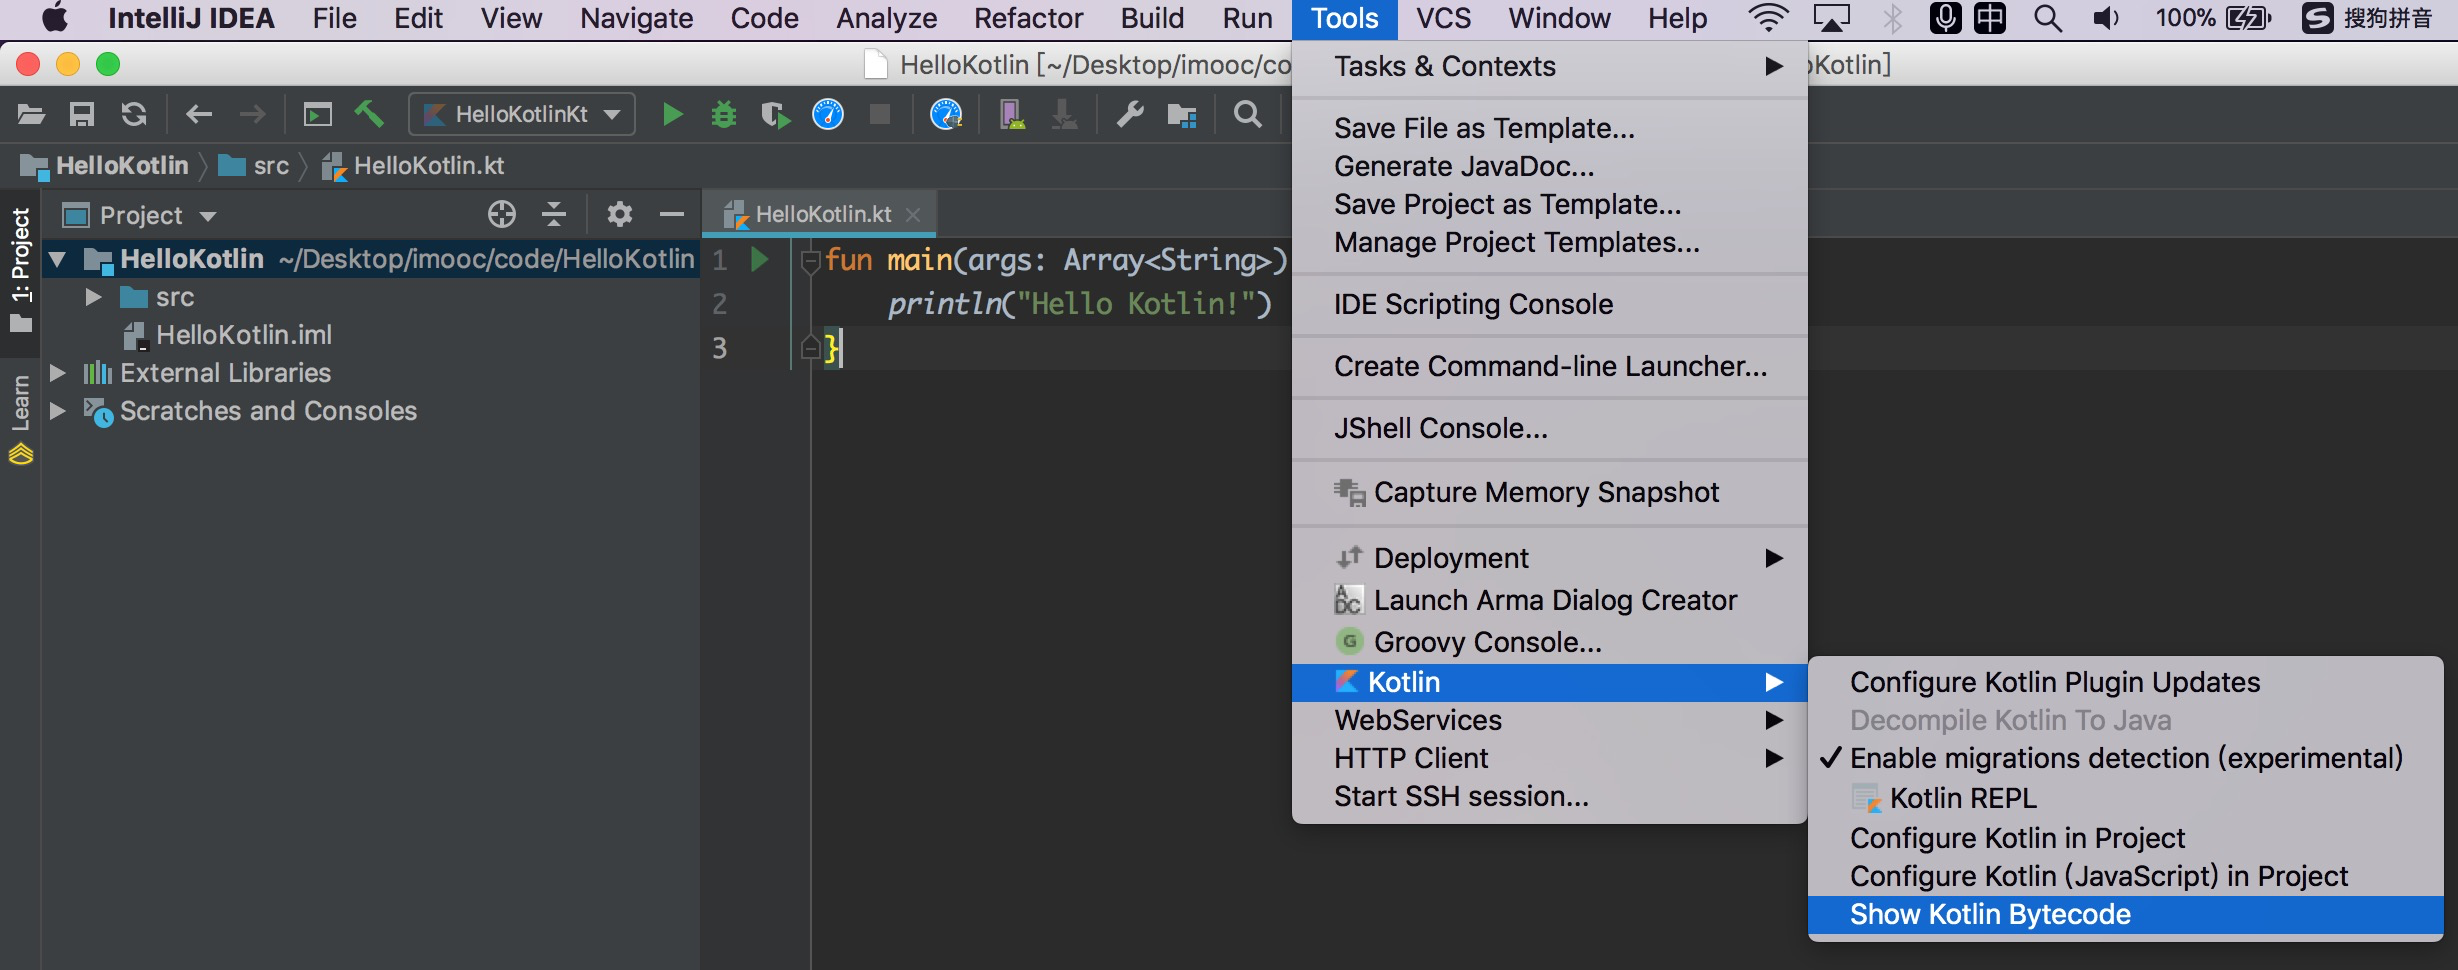Close the HelloKotlin.kt editor tab
This screenshot has width=2458, height=970.
[x=912, y=215]
